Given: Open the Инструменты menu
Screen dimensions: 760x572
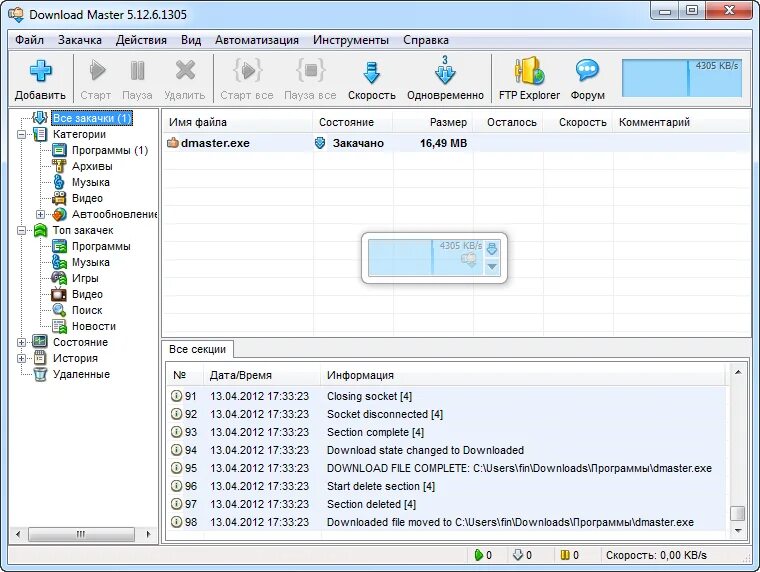Looking at the screenshot, I should click(351, 40).
